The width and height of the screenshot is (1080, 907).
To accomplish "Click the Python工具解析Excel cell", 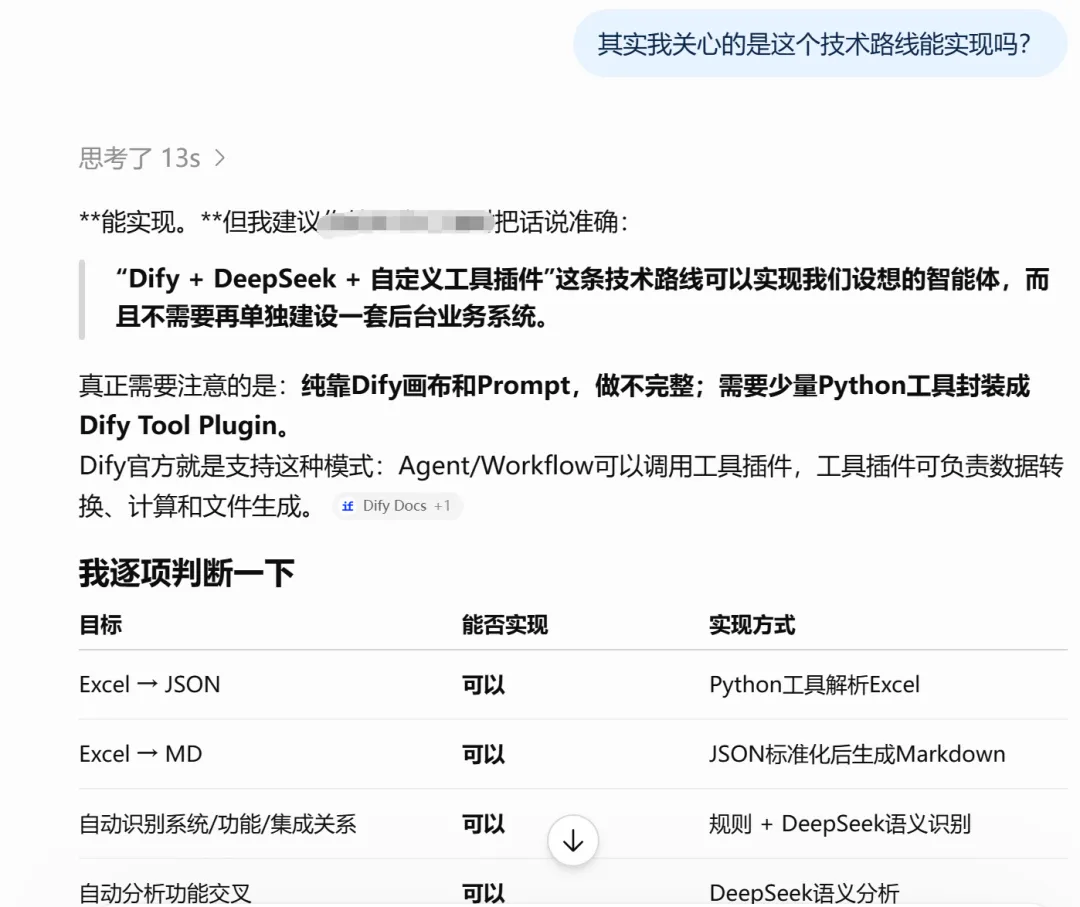I will (x=814, y=685).
